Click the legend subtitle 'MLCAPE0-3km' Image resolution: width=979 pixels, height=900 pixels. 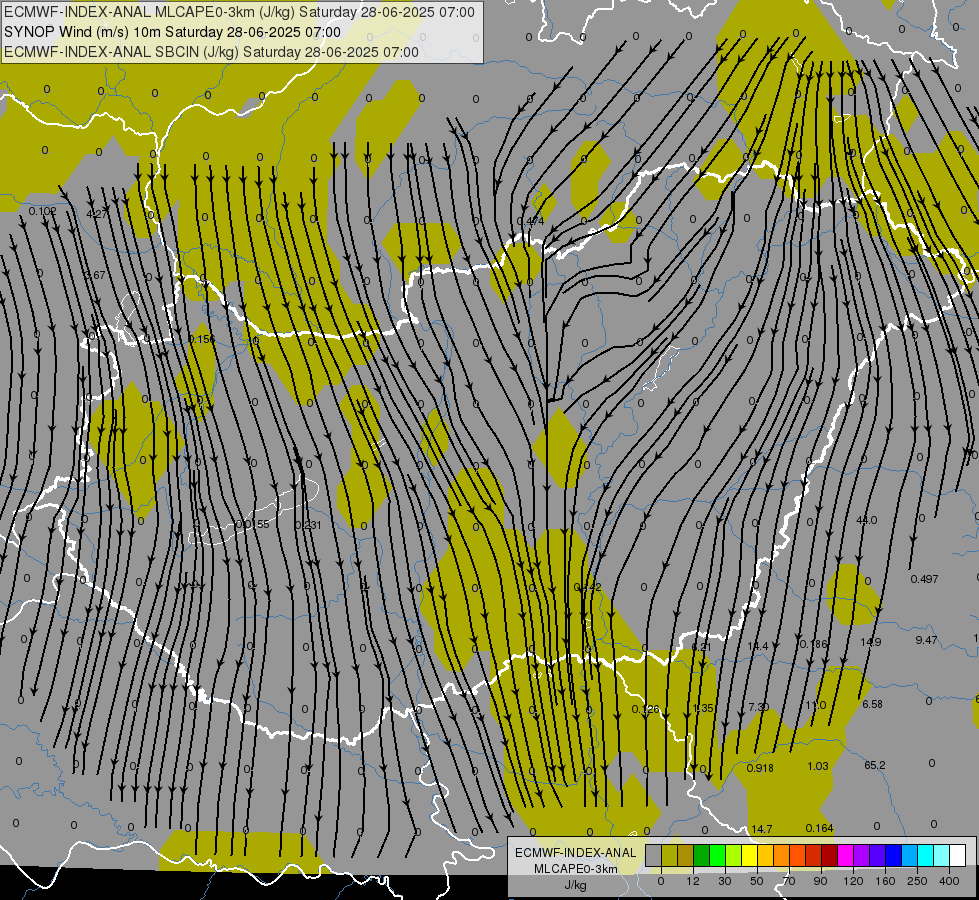pos(576,869)
